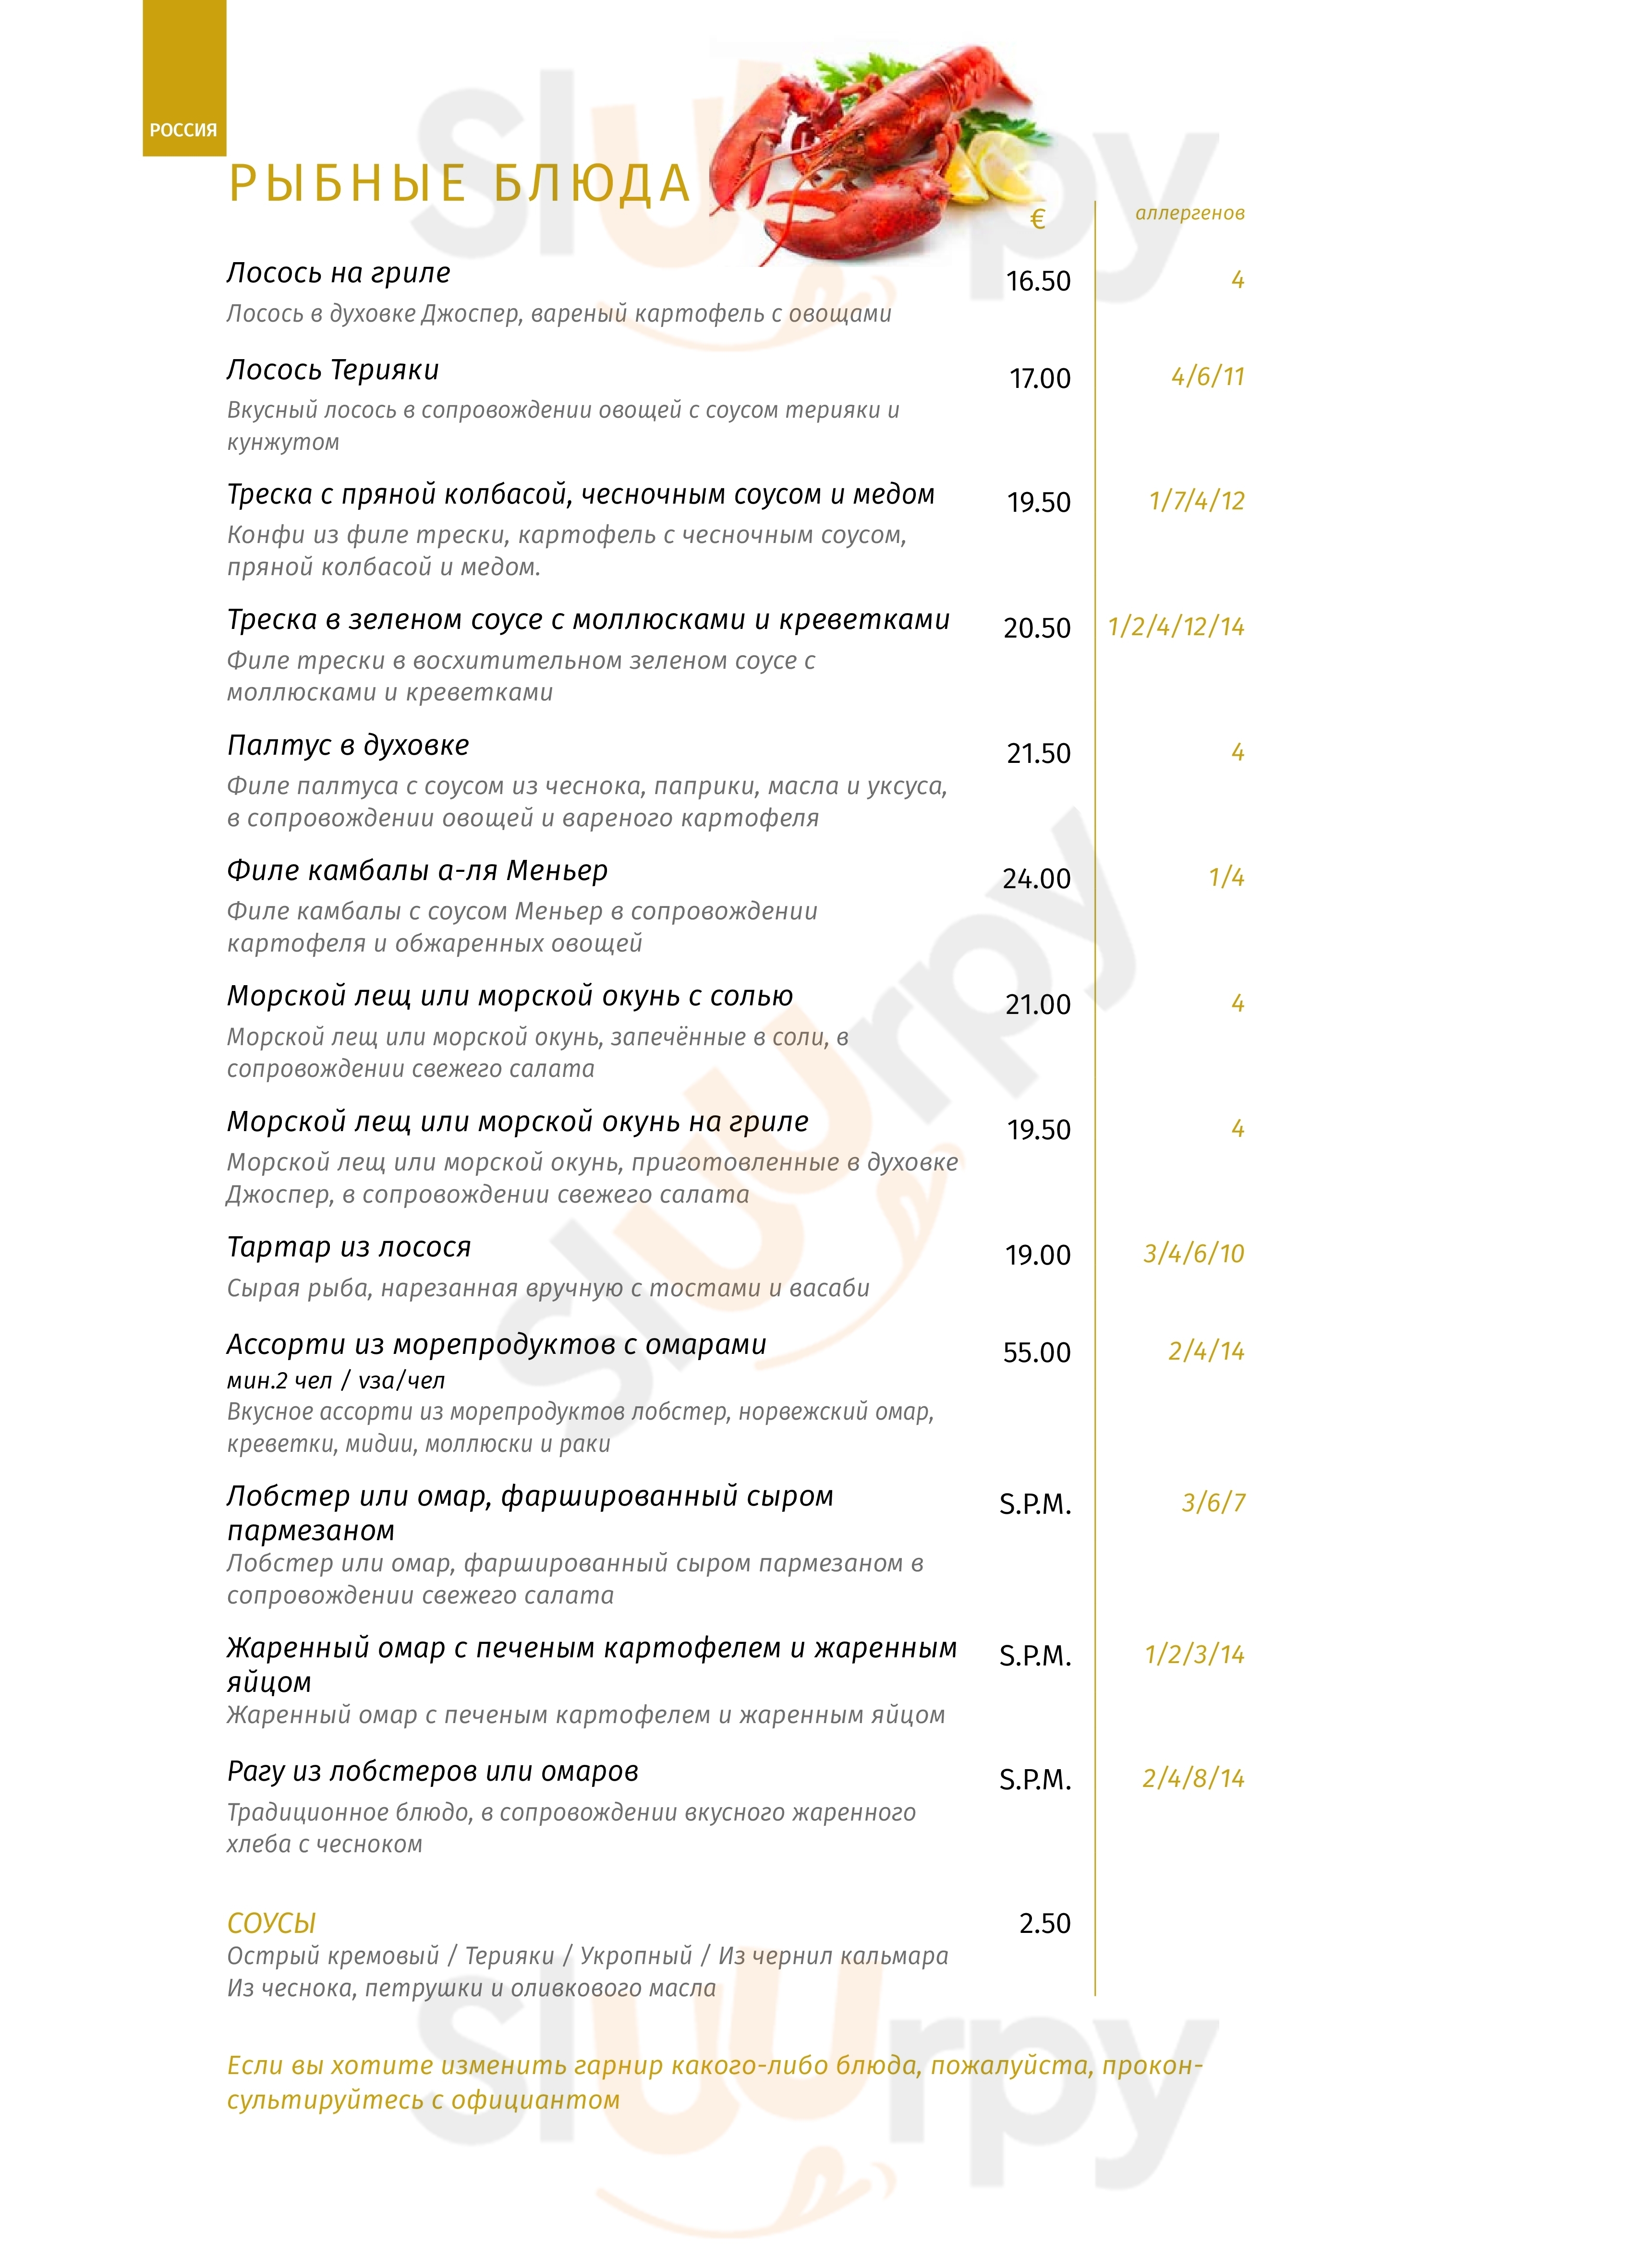The width and height of the screenshot is (1626, 2268).
Task: Open Рагу из лобстеров или омаров
Action: coord(432,1772)
